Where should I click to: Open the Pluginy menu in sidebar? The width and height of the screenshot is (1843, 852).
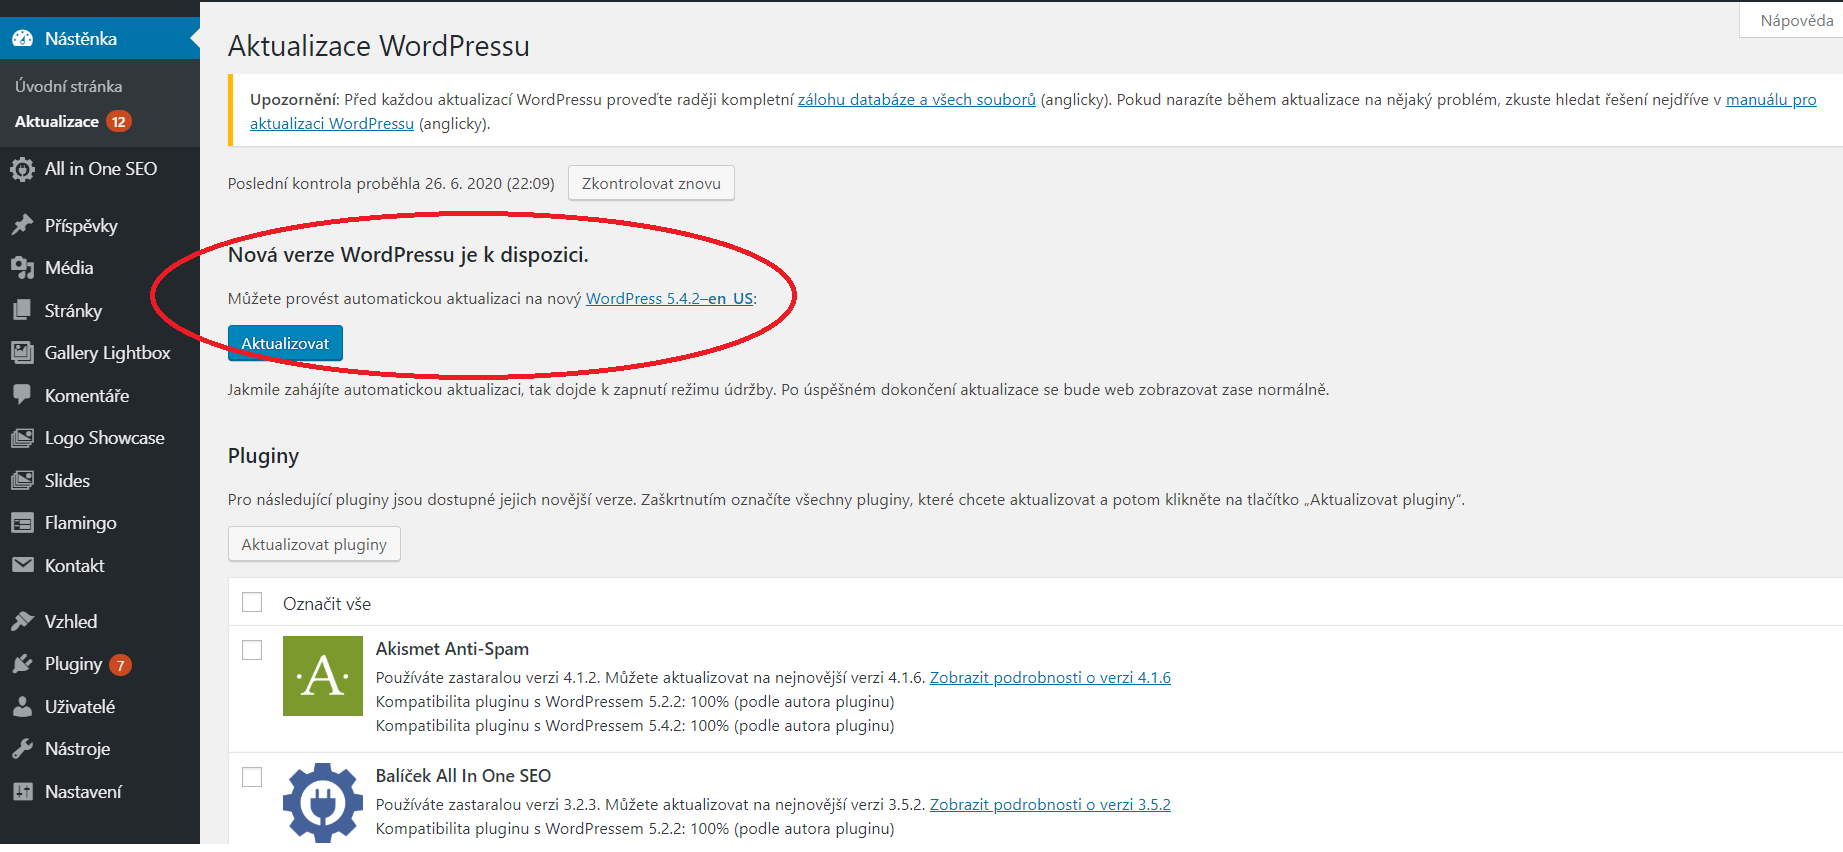click(73, 664)
